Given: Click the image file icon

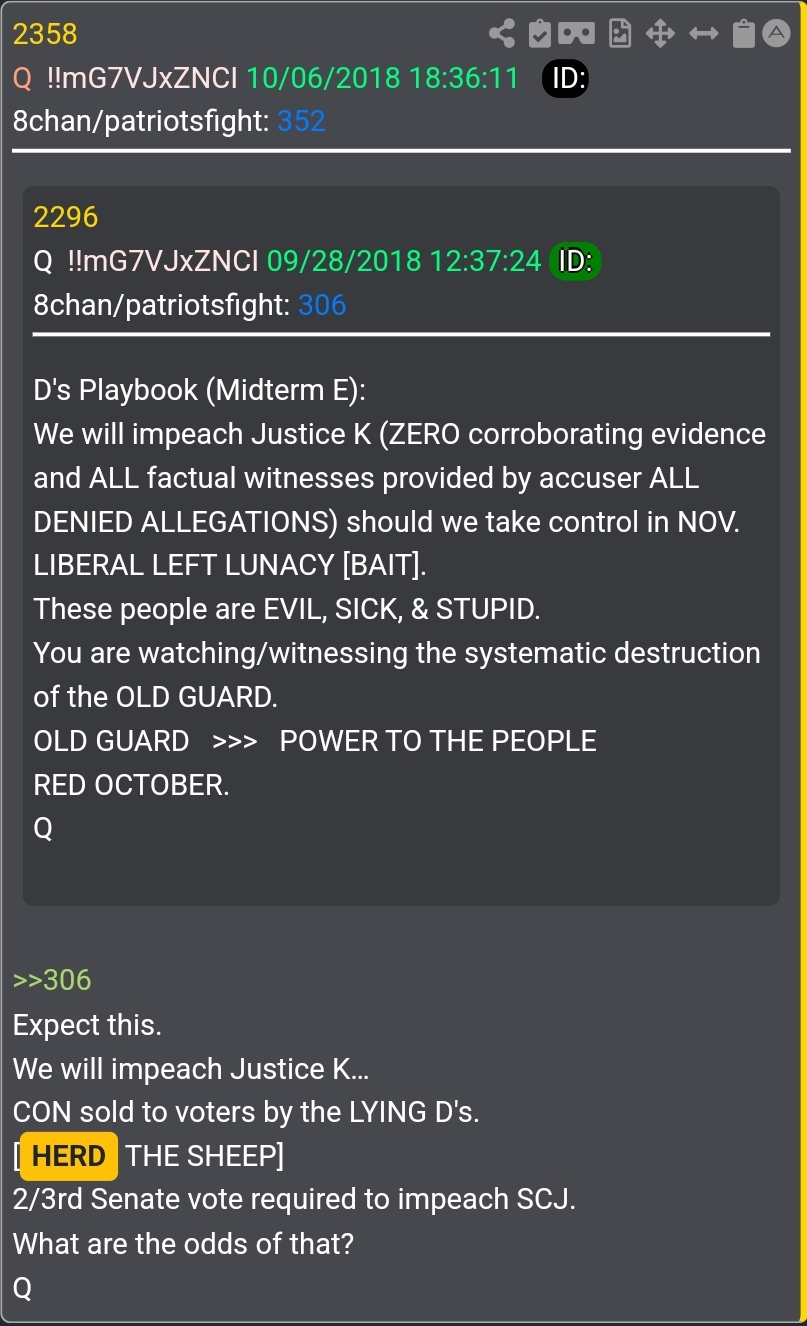Looking at the screenshot, I should (621, 34).
